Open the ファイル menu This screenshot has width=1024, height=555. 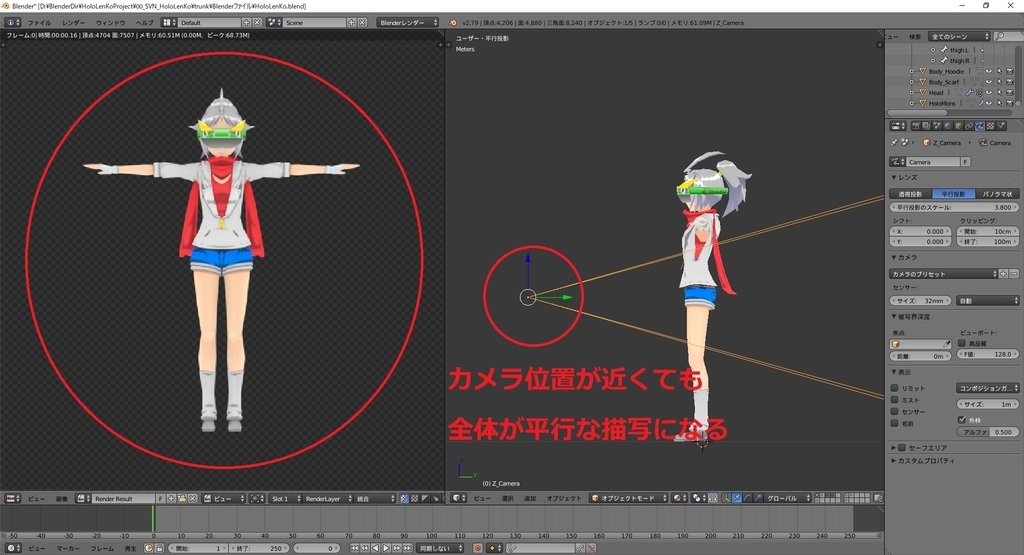click(39, 23)
